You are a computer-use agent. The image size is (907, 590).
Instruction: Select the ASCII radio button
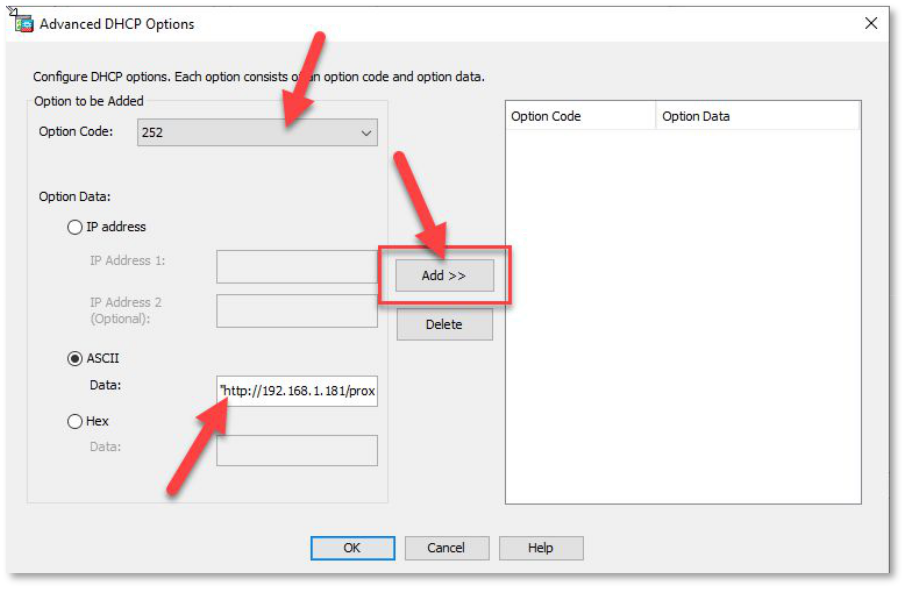(x=75, y=359)
